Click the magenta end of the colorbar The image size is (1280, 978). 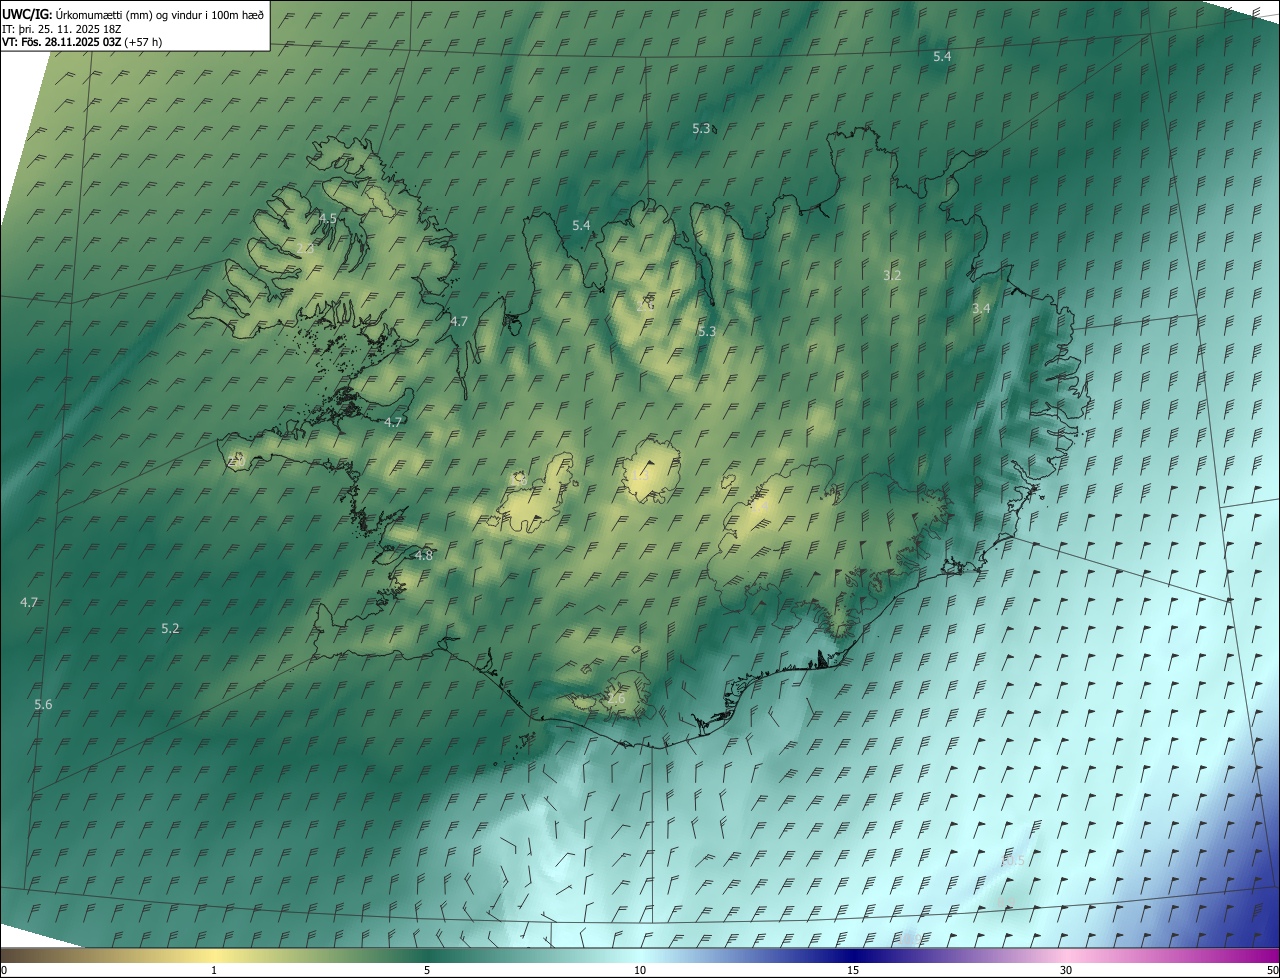pyautogui.click(x=1270, y=955)
